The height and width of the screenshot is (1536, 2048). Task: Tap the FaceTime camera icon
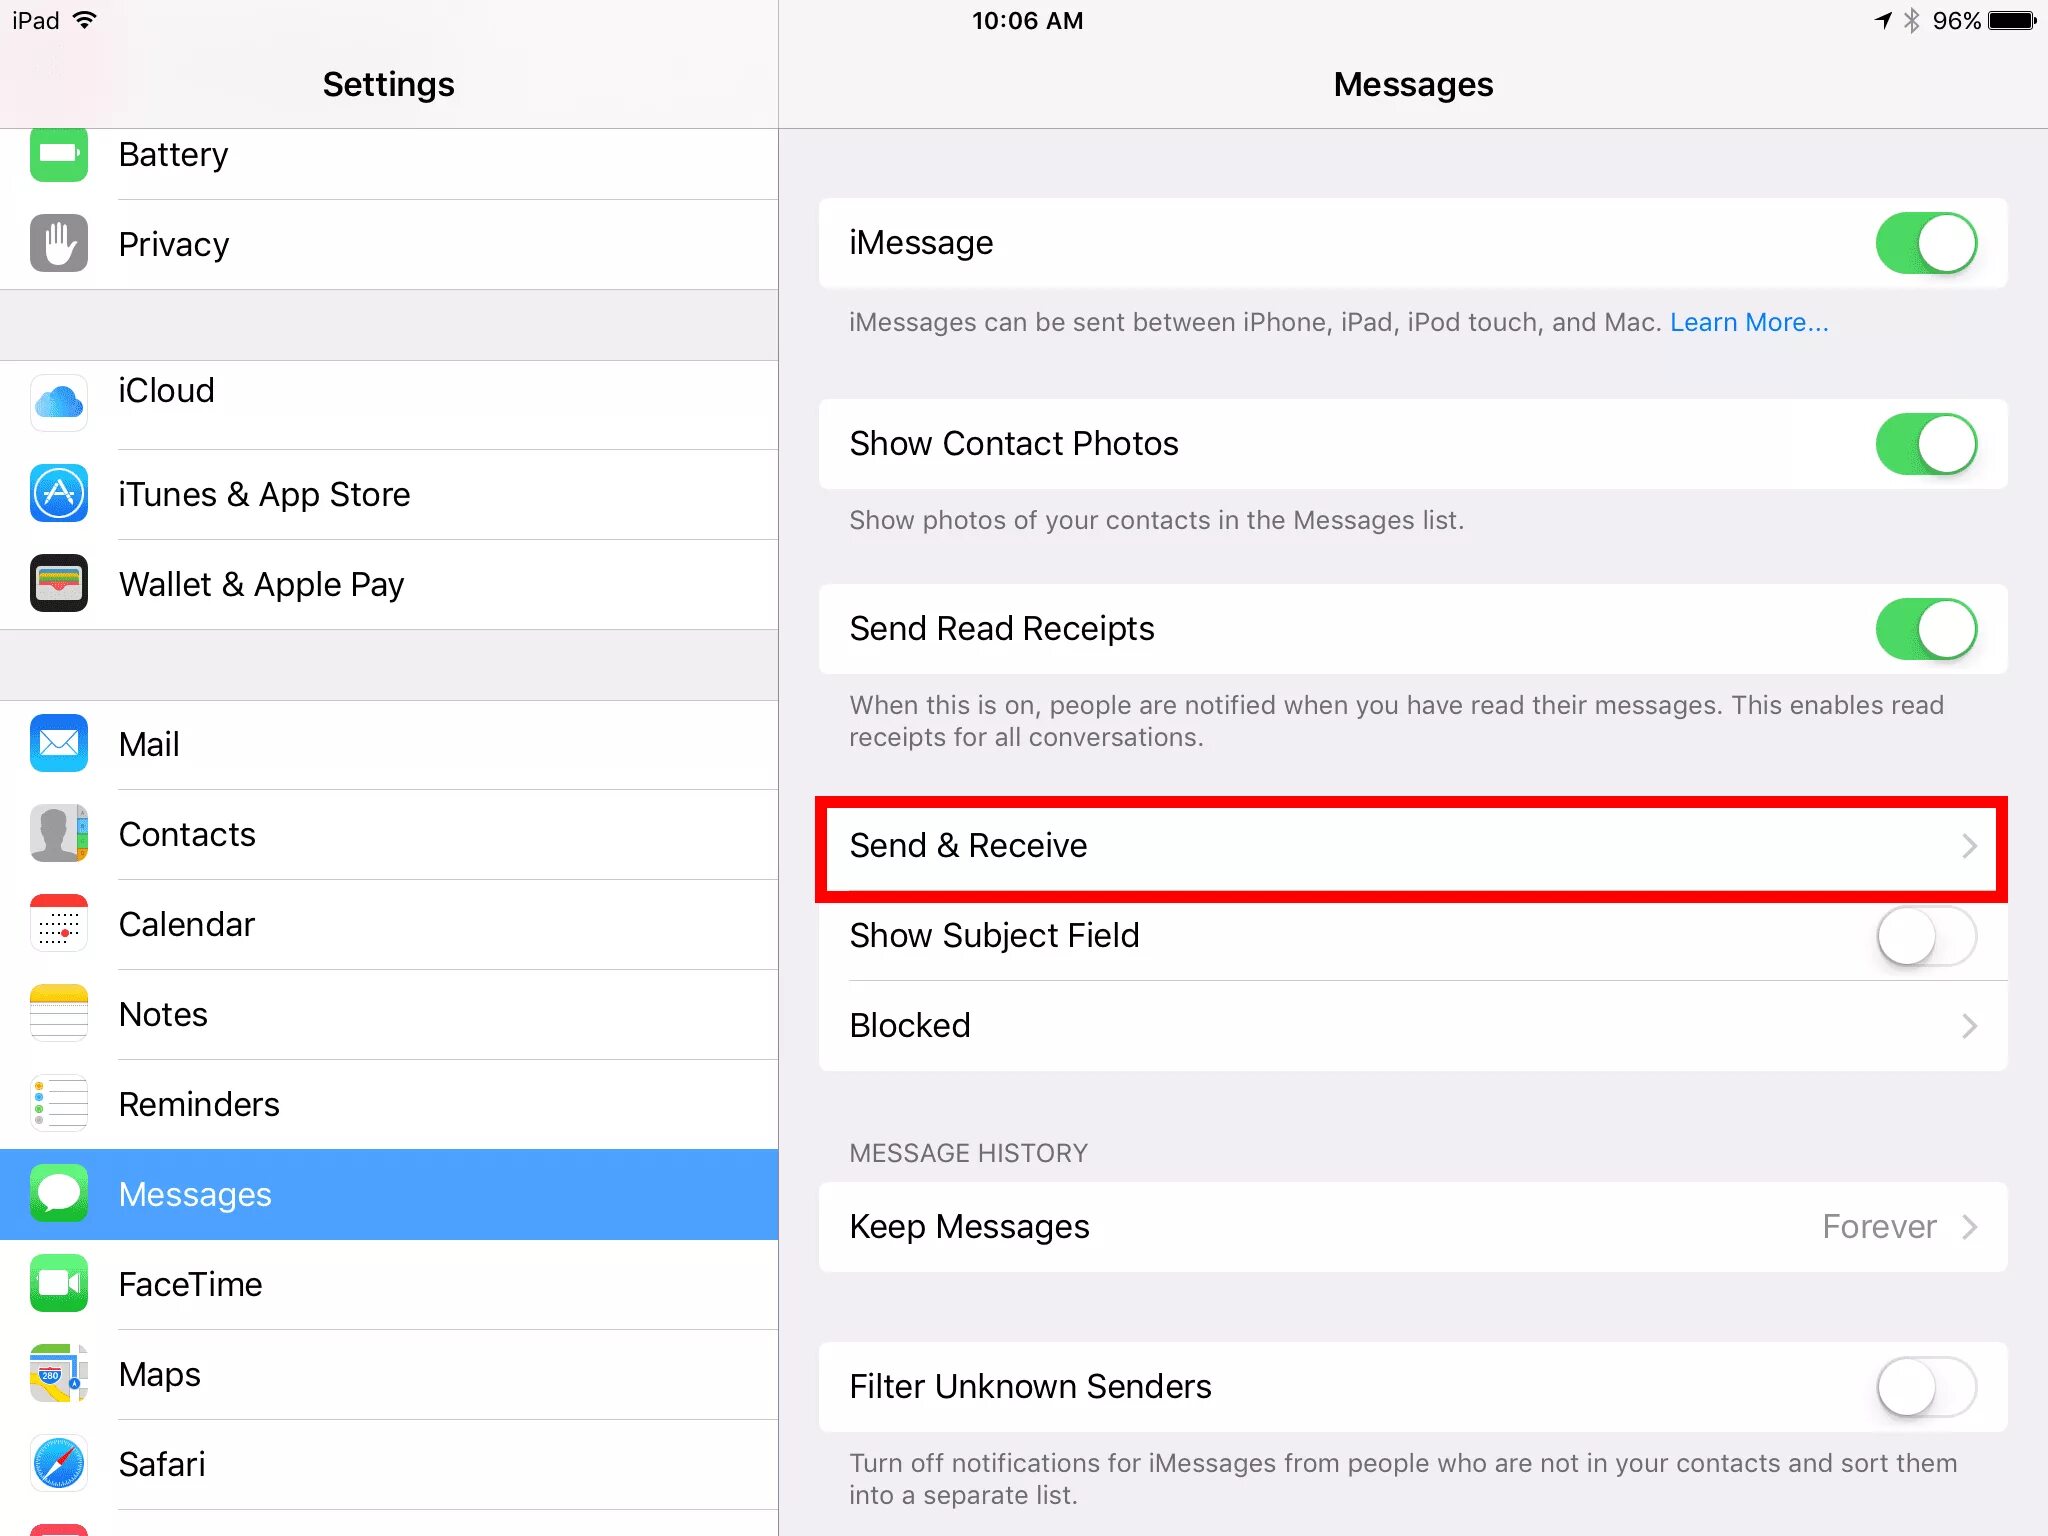tap(59, 1284)
